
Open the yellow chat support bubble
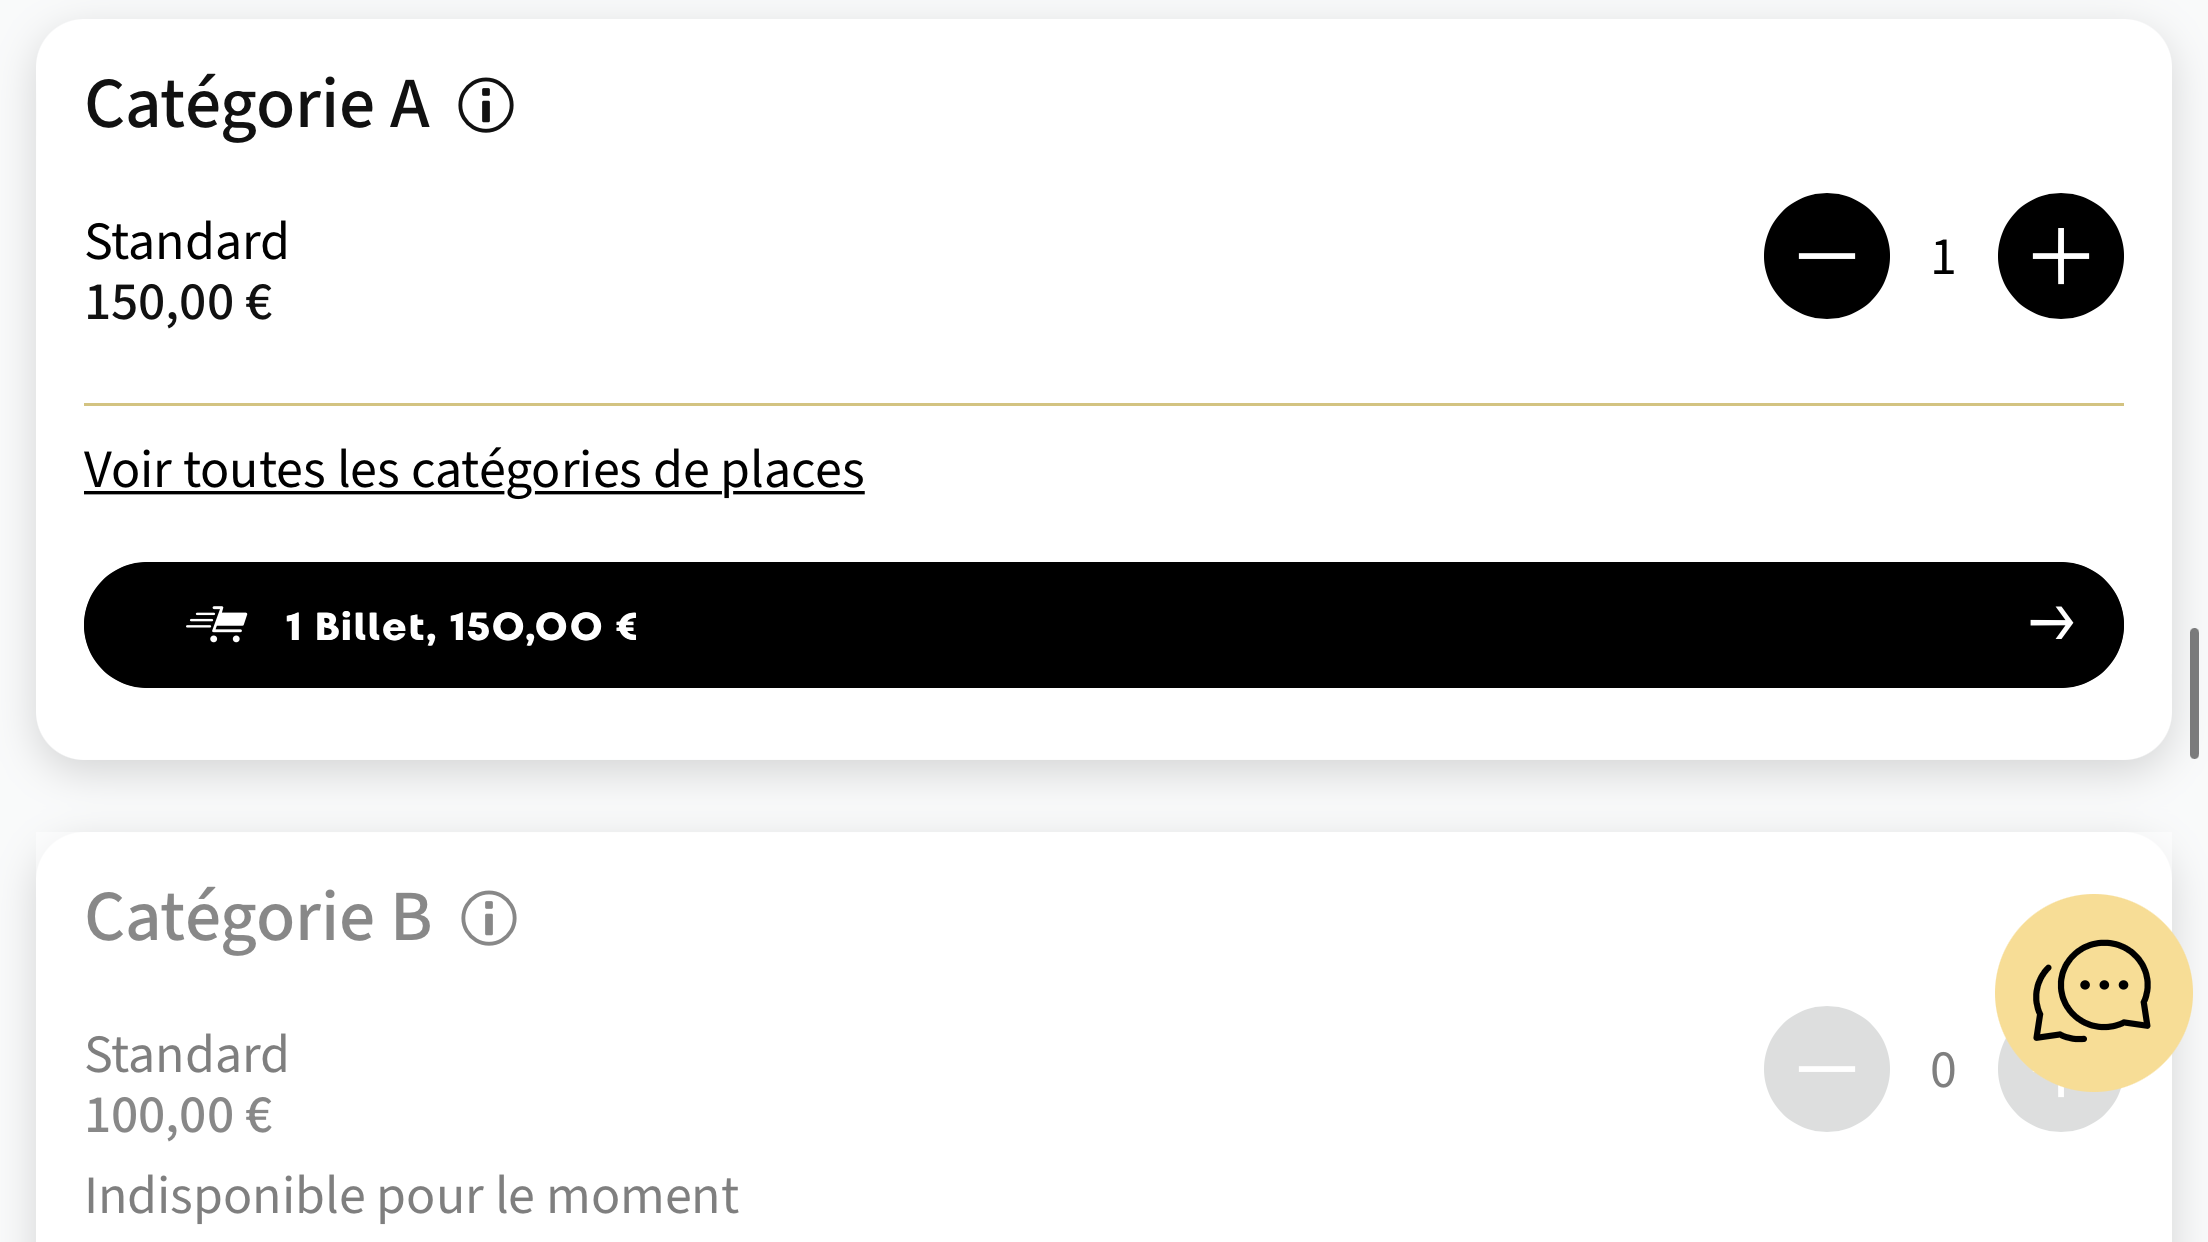click(x=2093, y=992)
